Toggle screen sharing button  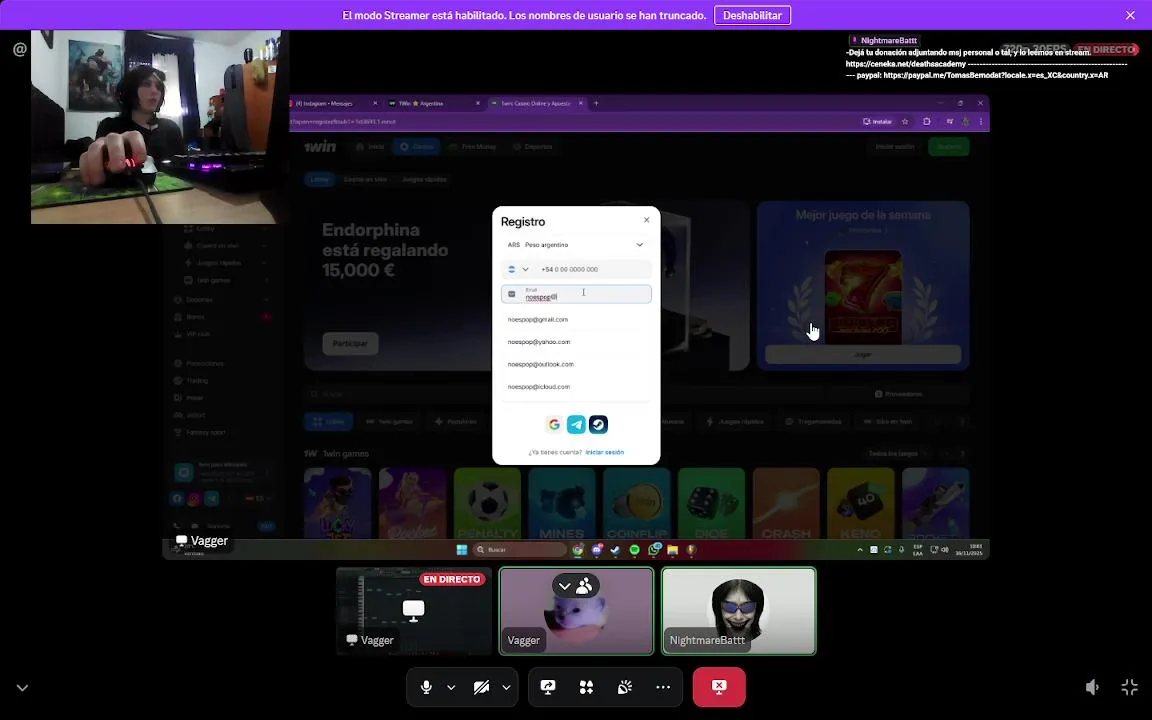tap(548, 687)
